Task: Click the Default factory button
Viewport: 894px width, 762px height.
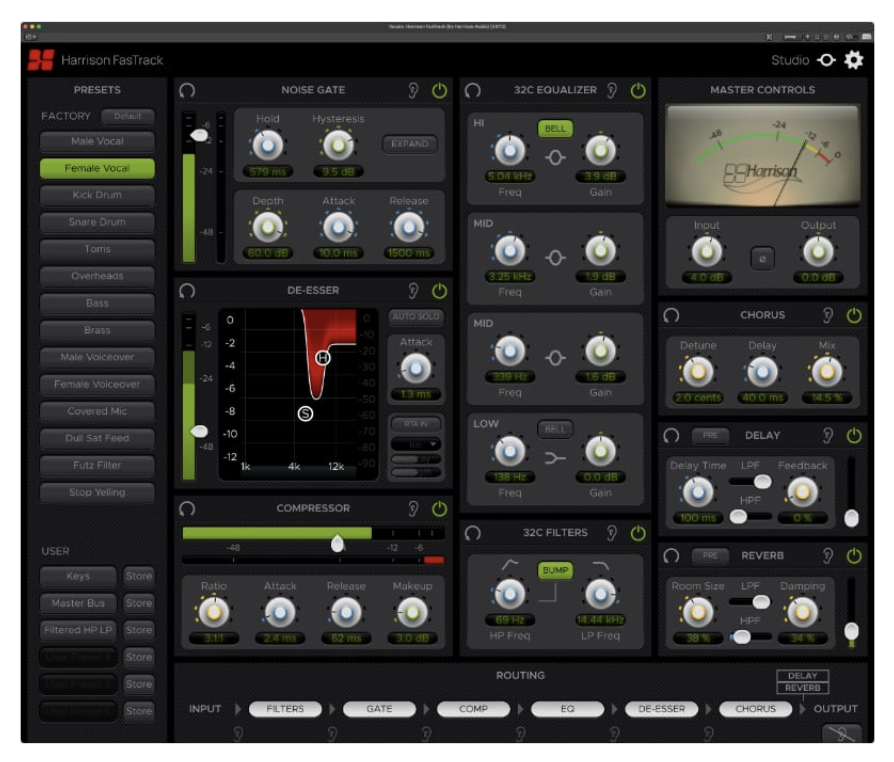Action: (x=128, y=116)
